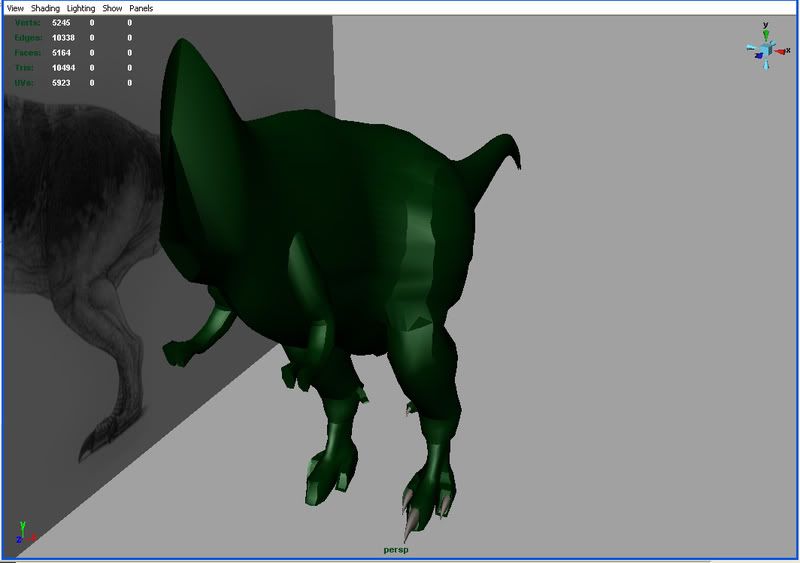Click the UVs count 5923 readout
Screen dimensions: 800x563
click(x=62, y=83)
